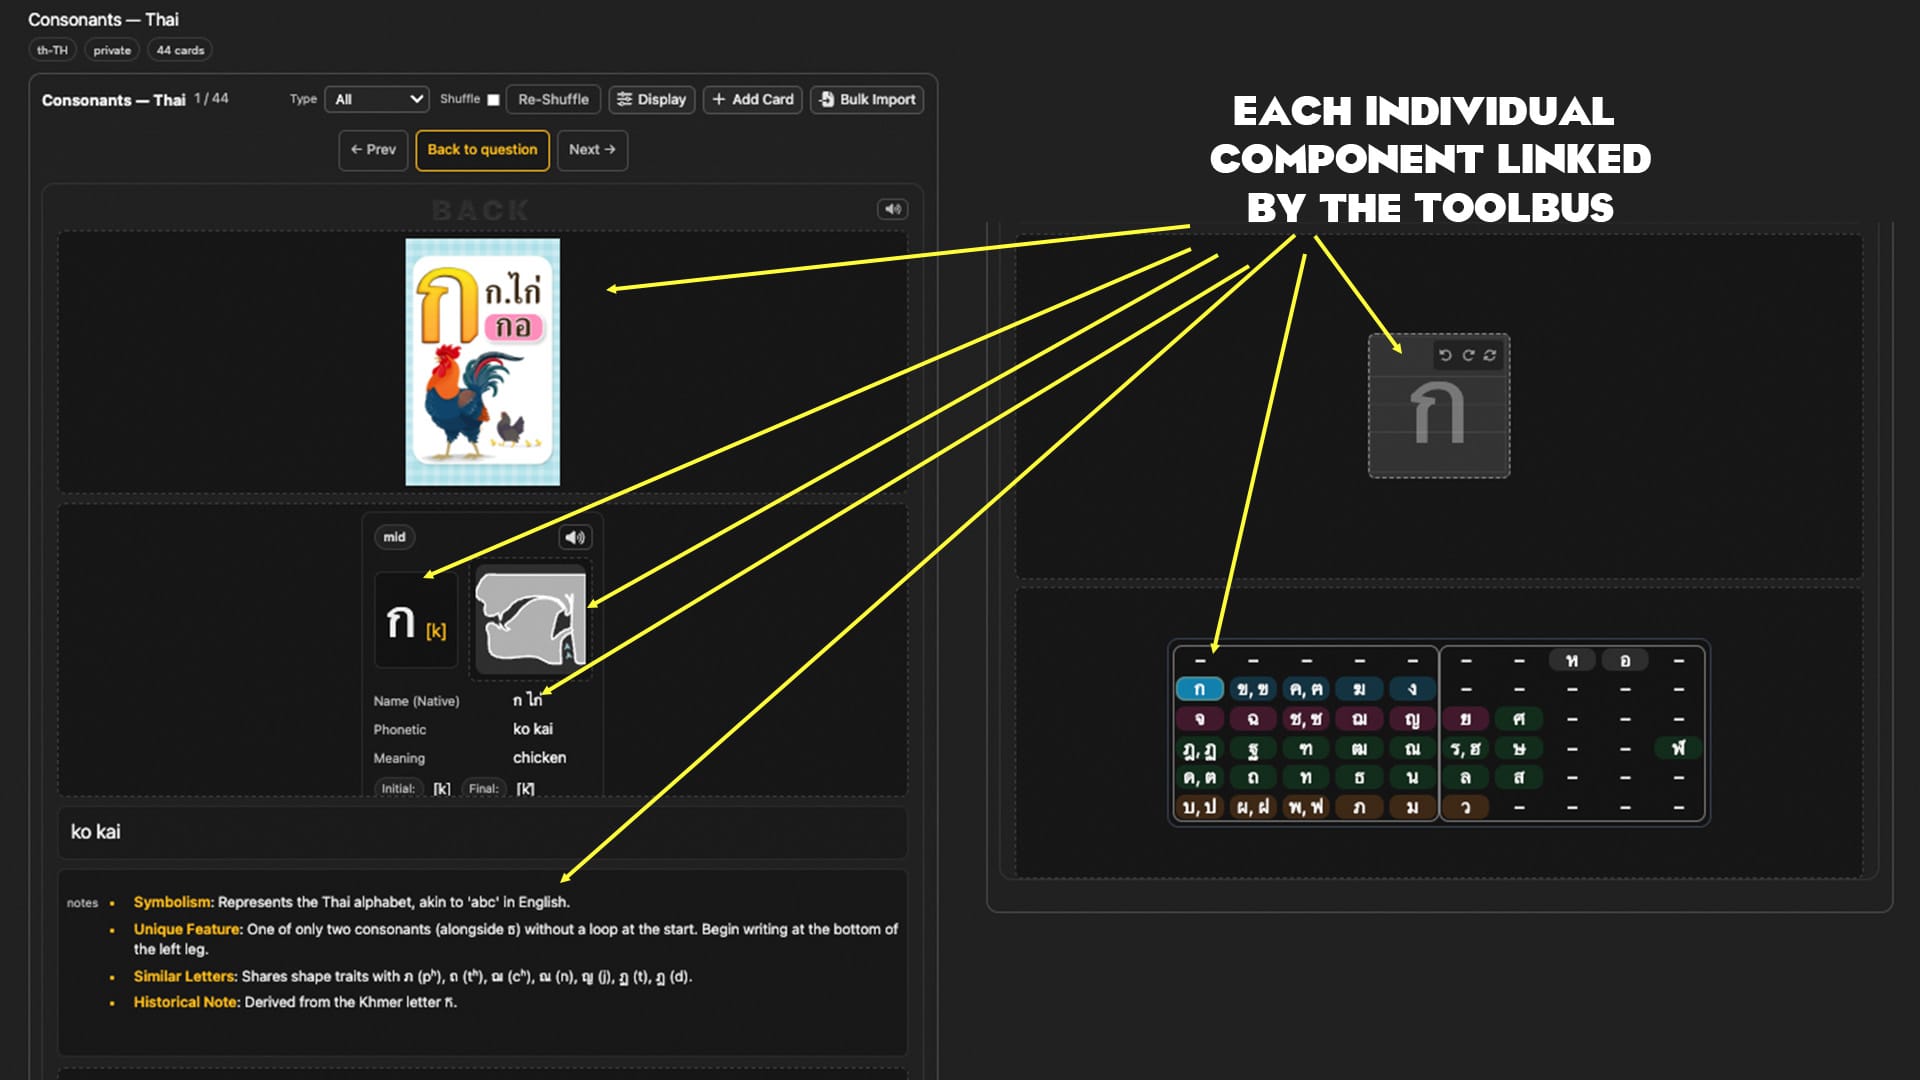Open Bulk Import
This screenshot has height=1080, width=1920.
[867, 99]
